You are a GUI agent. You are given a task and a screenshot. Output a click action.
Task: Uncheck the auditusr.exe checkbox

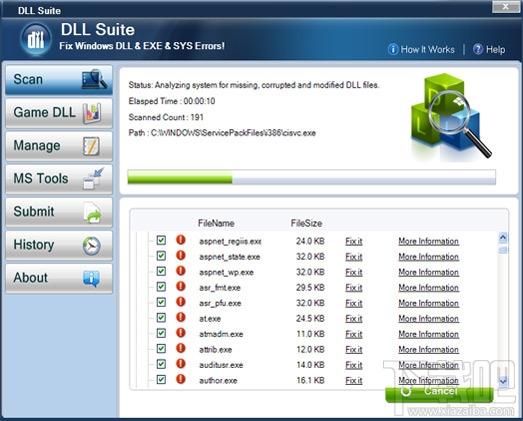[161, 364]
